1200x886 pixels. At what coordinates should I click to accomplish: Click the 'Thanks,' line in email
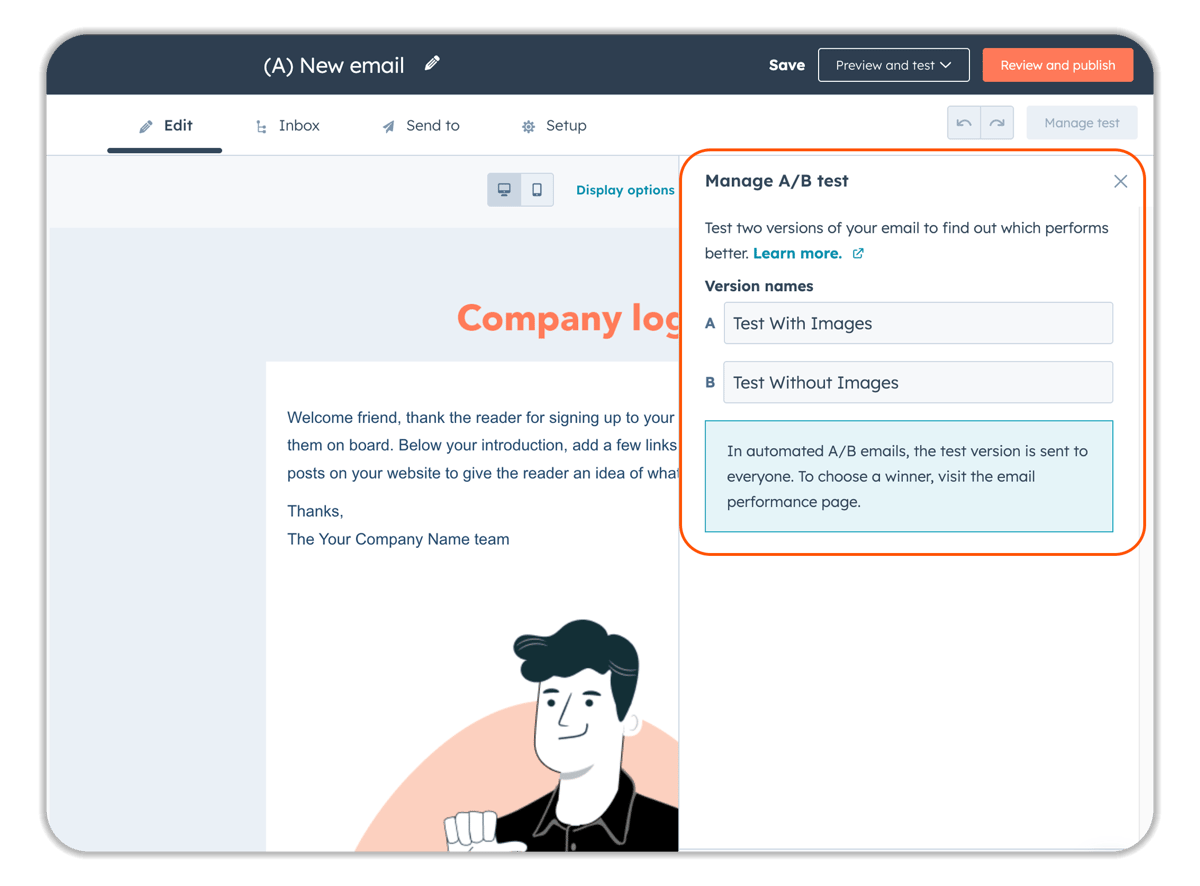(315, 511)
